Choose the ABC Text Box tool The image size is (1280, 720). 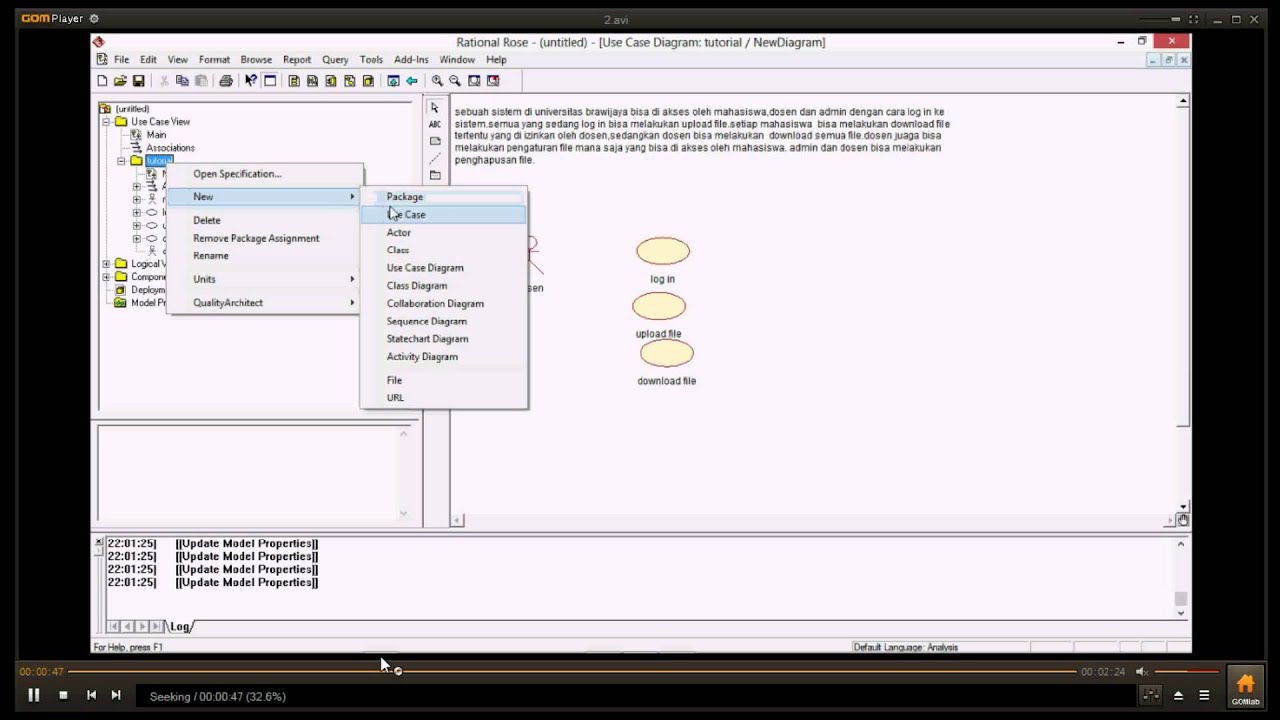coord(434,124)
